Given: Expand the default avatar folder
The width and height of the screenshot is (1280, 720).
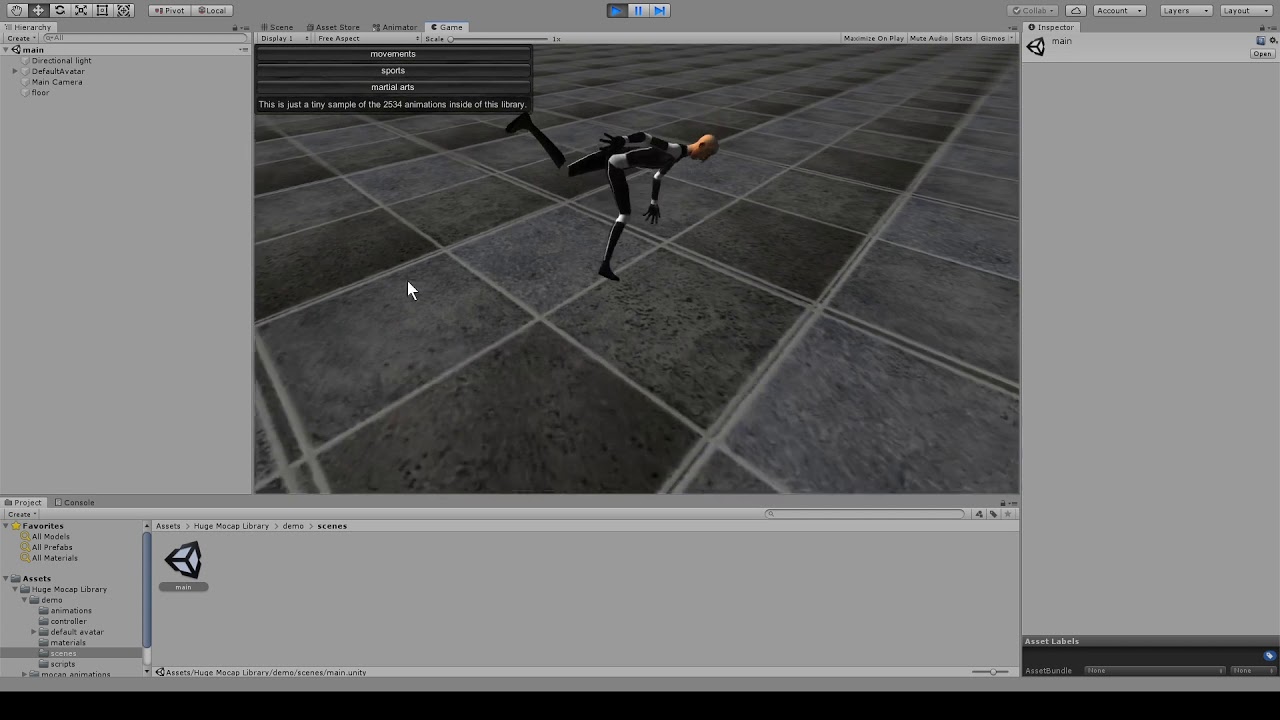Looking at the screenshot, I should click(33, 632).
